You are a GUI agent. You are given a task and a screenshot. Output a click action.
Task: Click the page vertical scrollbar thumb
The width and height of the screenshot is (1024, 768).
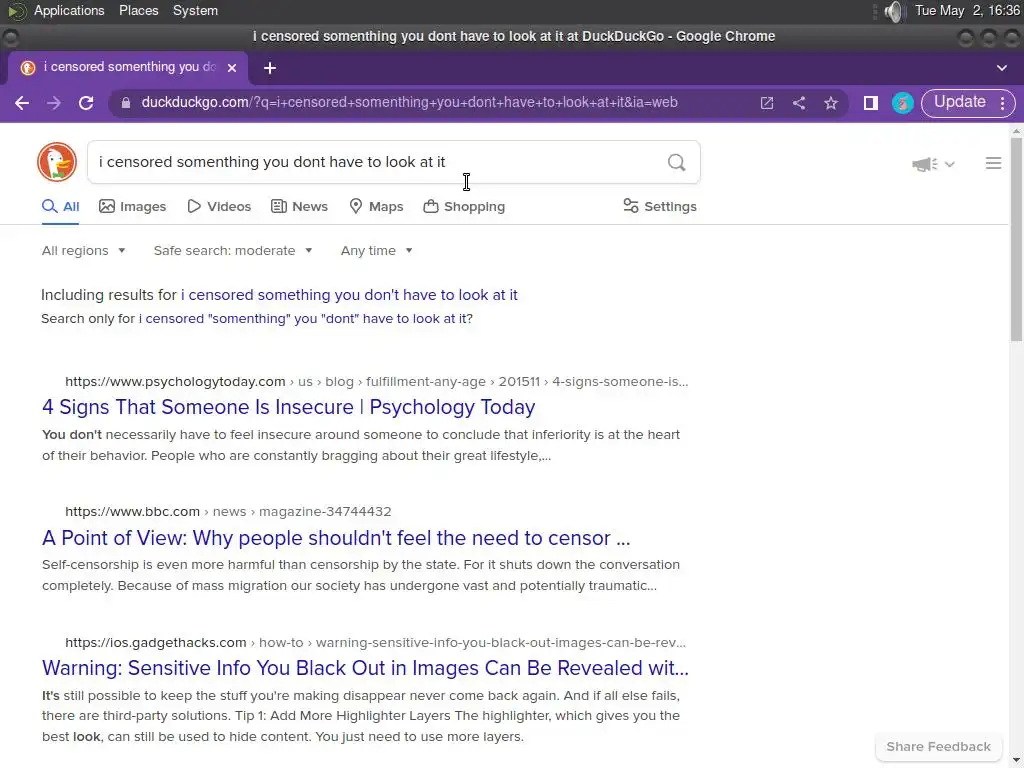(1016, 238)
